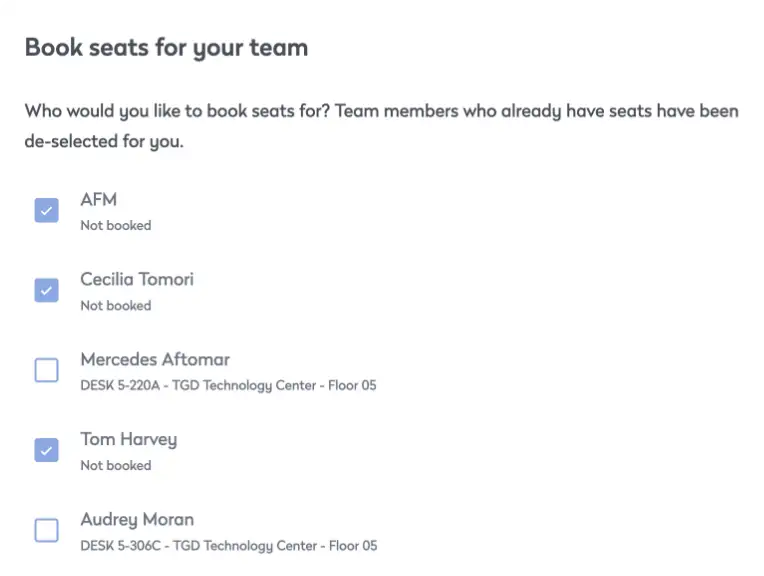This screenshot has height=576, width=764.
Task: Click the "de-selected for you" description line
Action: pos(104,141)
